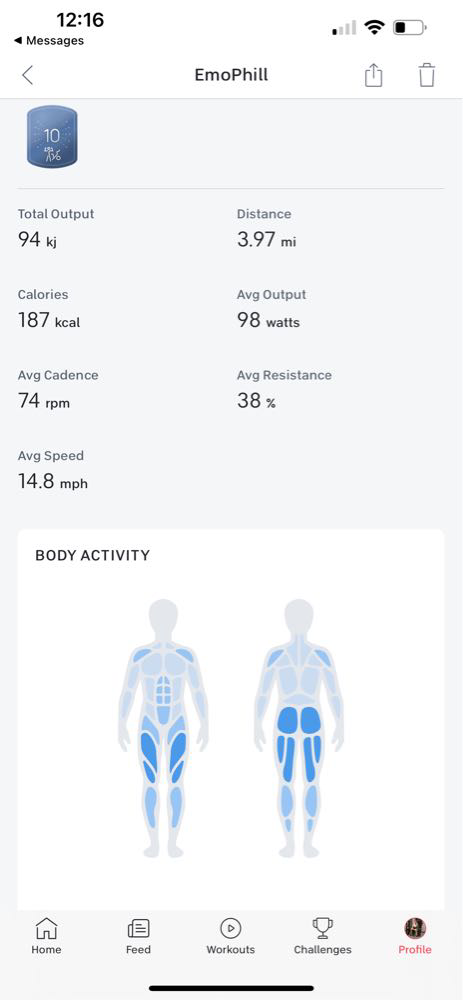Tap the front body muscle figure
This screenshot has width=463, height=1000.
163,728
